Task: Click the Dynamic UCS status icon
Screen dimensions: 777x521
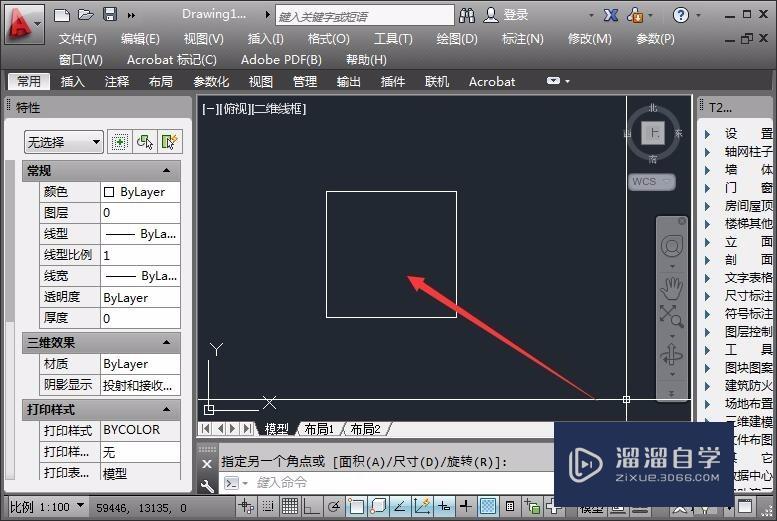Action: 422,506
